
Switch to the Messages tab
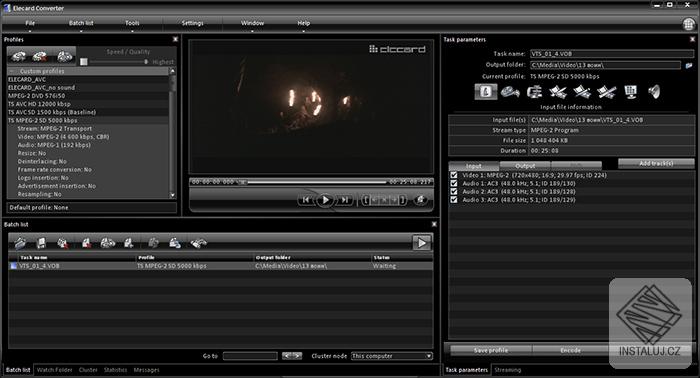[x=146, y=370]
